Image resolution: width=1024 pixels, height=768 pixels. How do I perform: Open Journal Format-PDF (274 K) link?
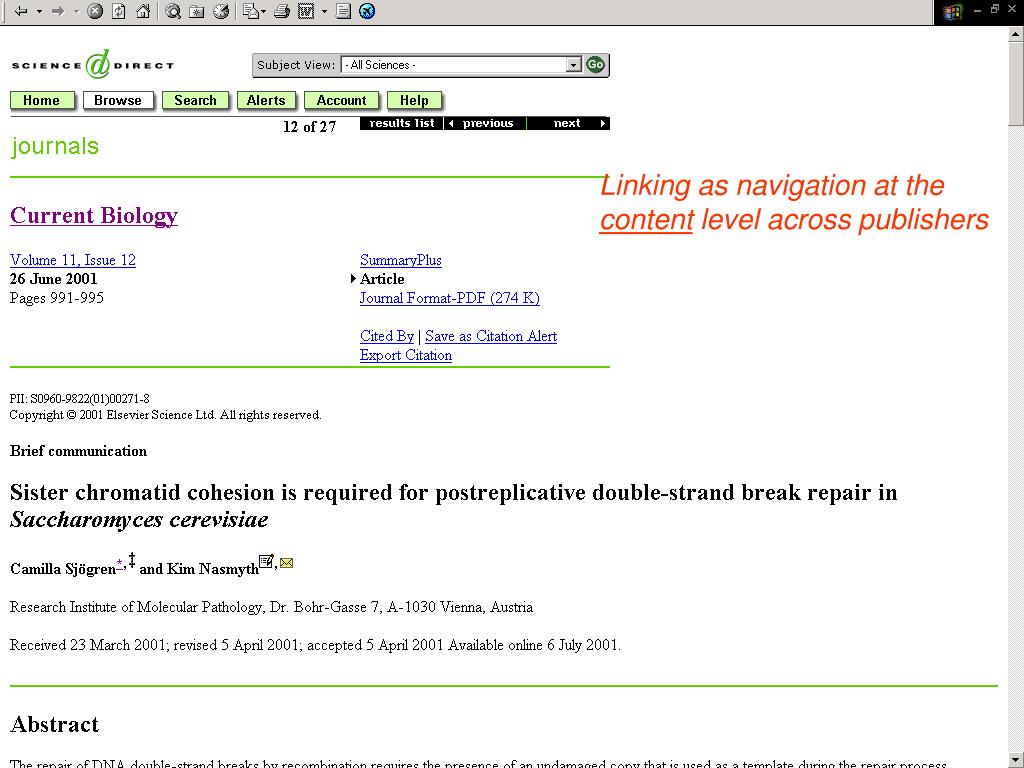450,298
